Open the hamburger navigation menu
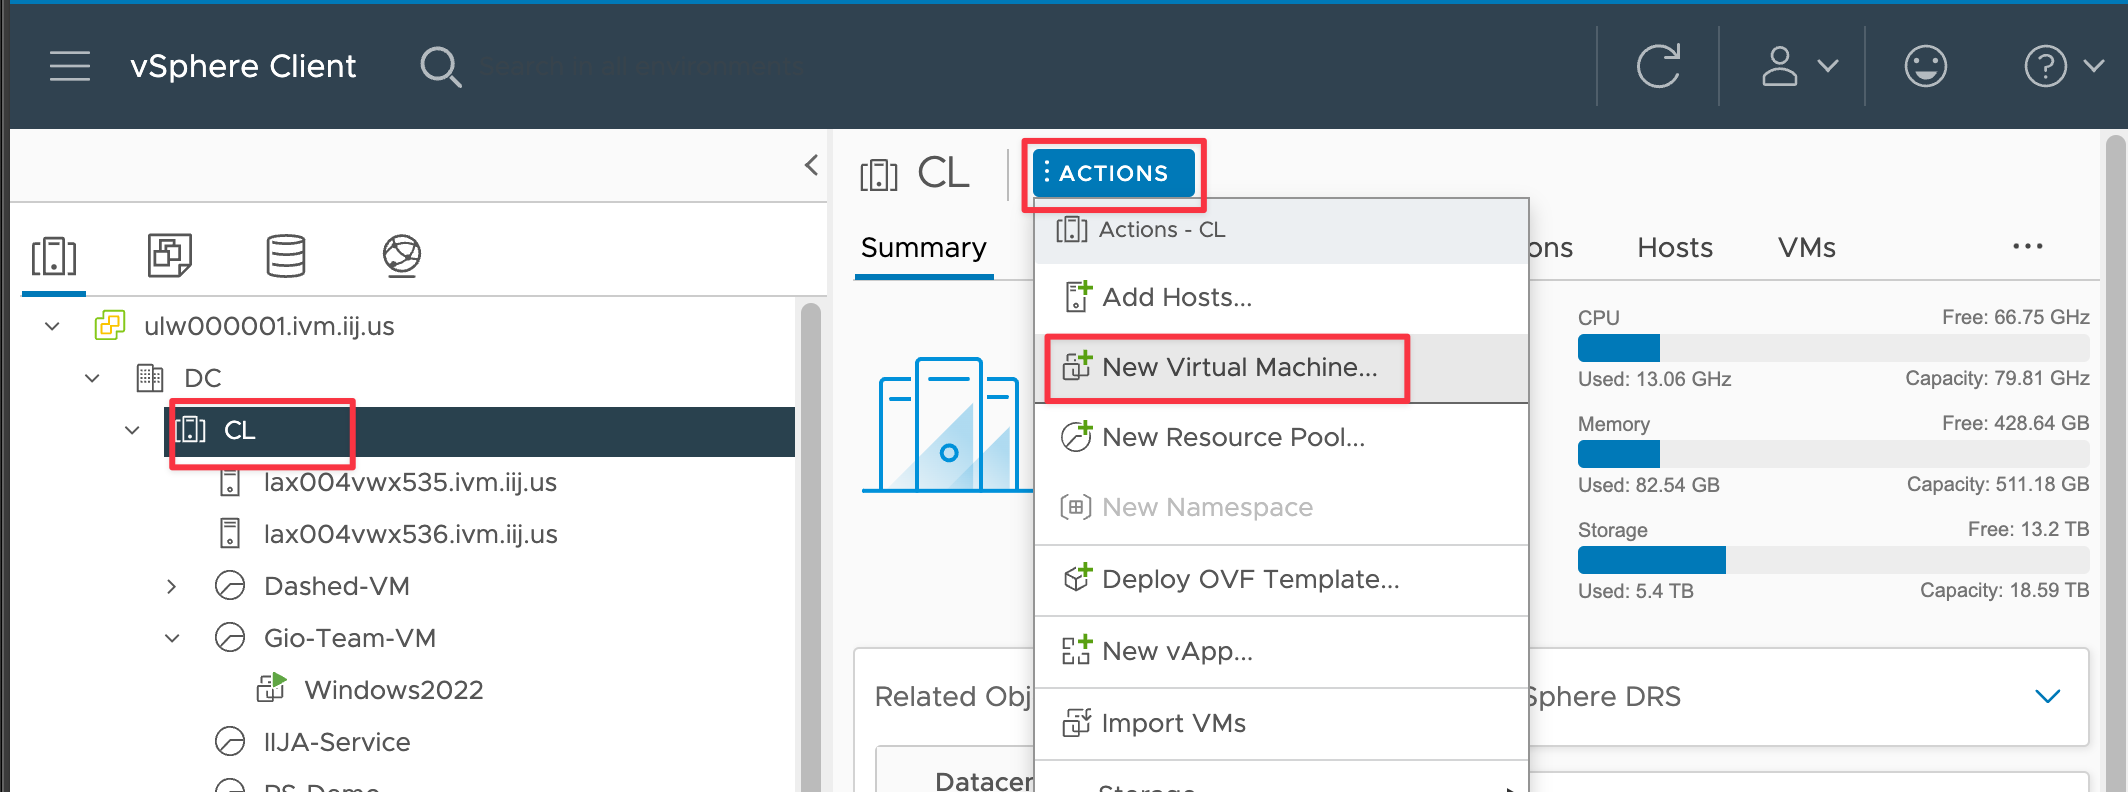The height and width of the screenshot is (792, 2128). coord(70,66)
